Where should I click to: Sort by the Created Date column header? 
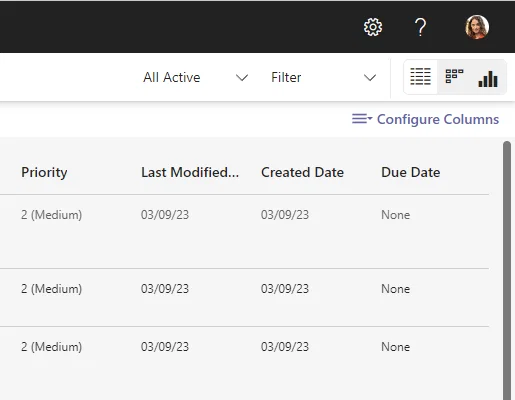[302, 172]
